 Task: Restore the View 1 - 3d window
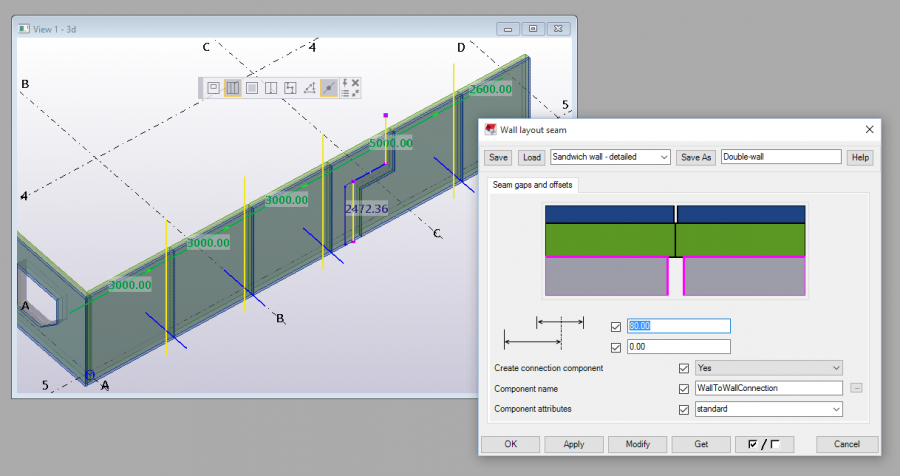click(x=533, y=29)
